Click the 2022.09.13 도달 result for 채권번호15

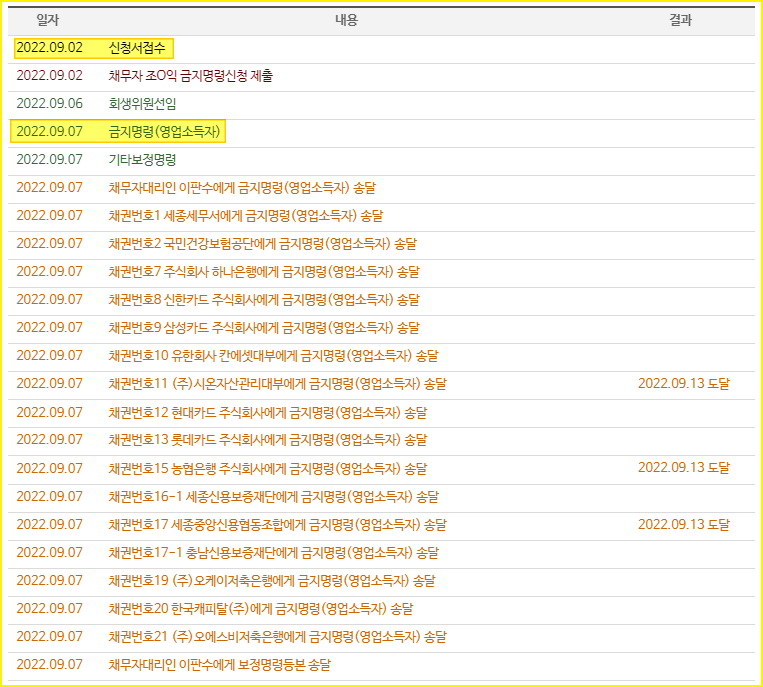684,468
